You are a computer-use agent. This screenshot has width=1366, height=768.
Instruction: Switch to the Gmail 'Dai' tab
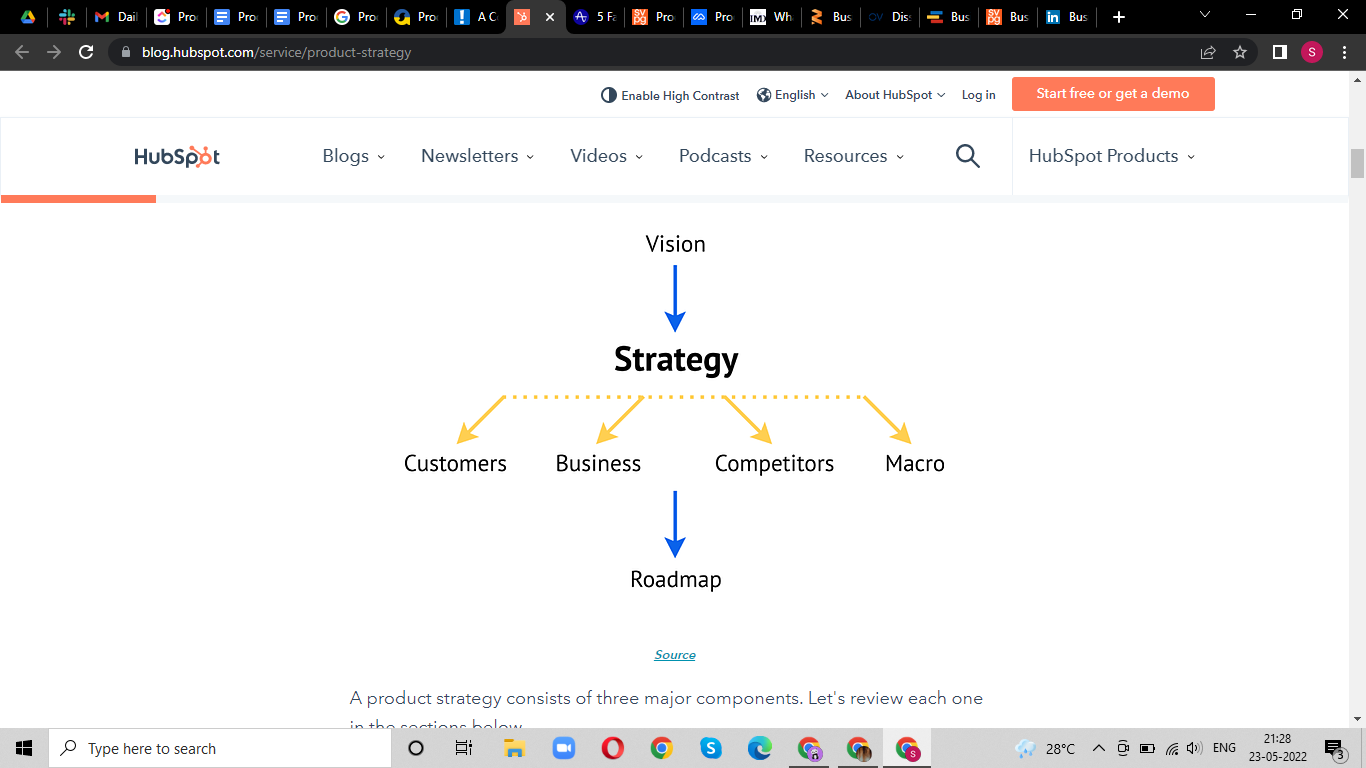tap(115, 17)
